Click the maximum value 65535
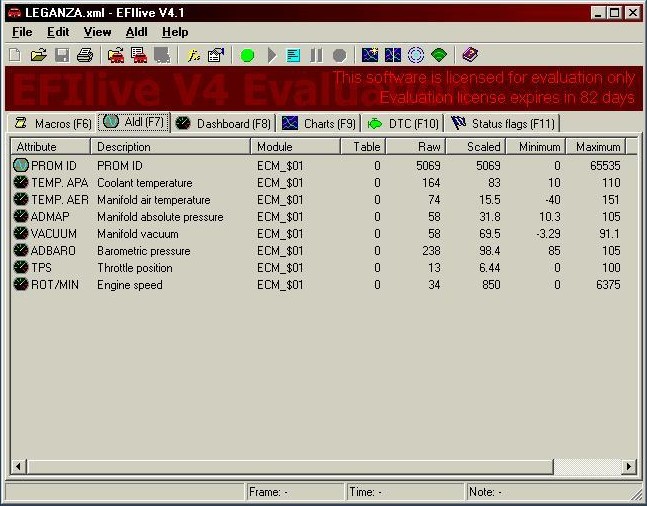Viewport: 647px width, 506px height. pyautogui.click(x=605, y=166)
